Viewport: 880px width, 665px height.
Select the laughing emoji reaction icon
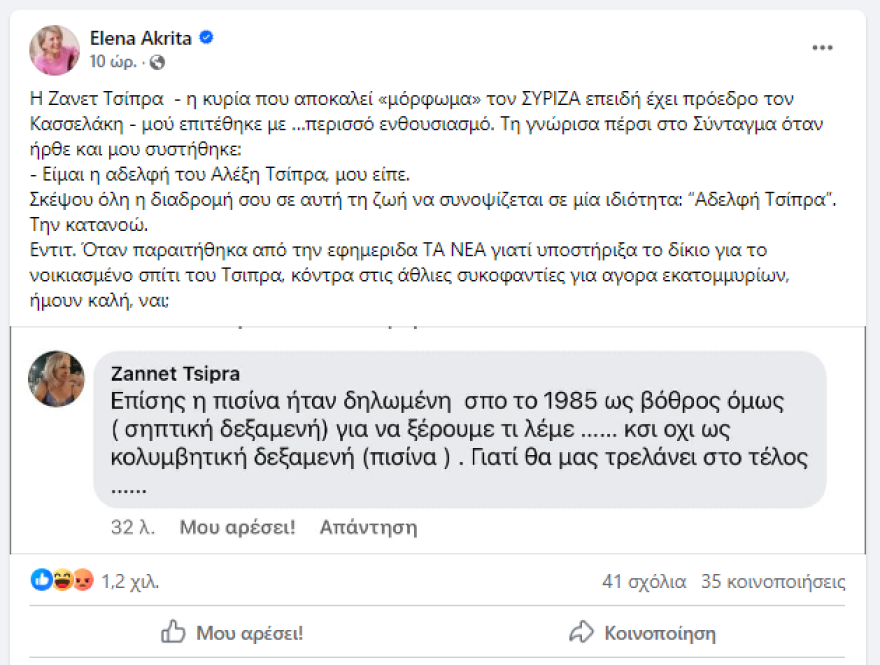[63, 579]
